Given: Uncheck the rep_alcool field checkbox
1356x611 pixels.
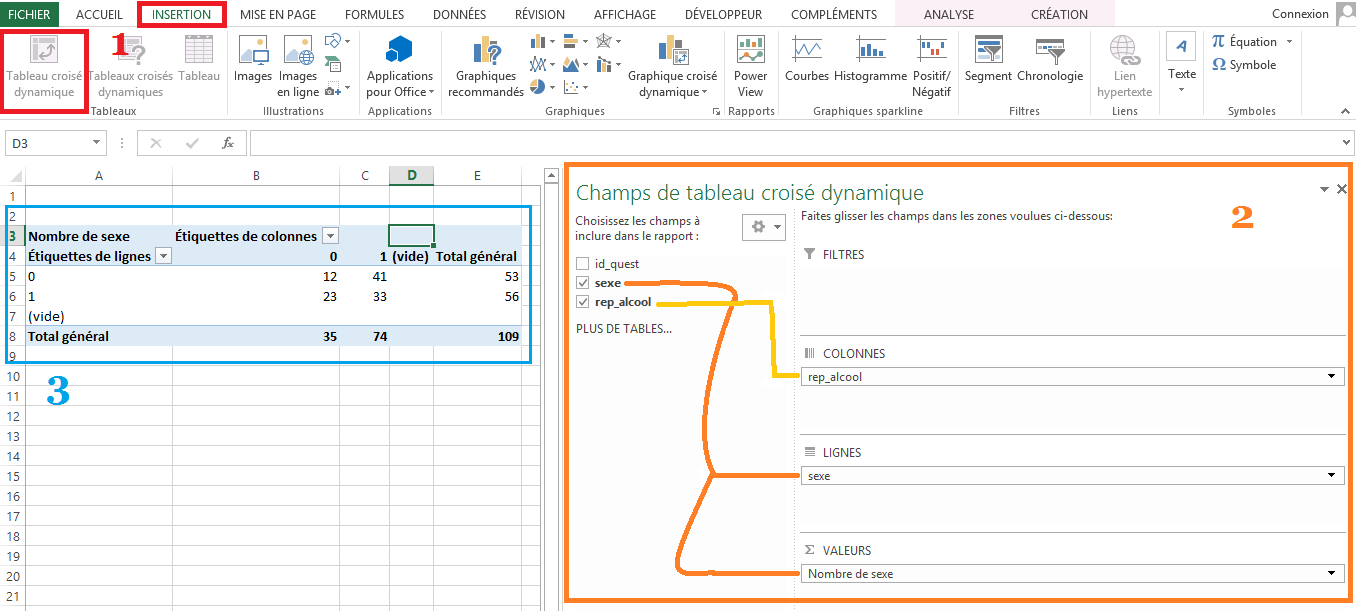Looking at the screenshot, I should [x=583, y=302].
